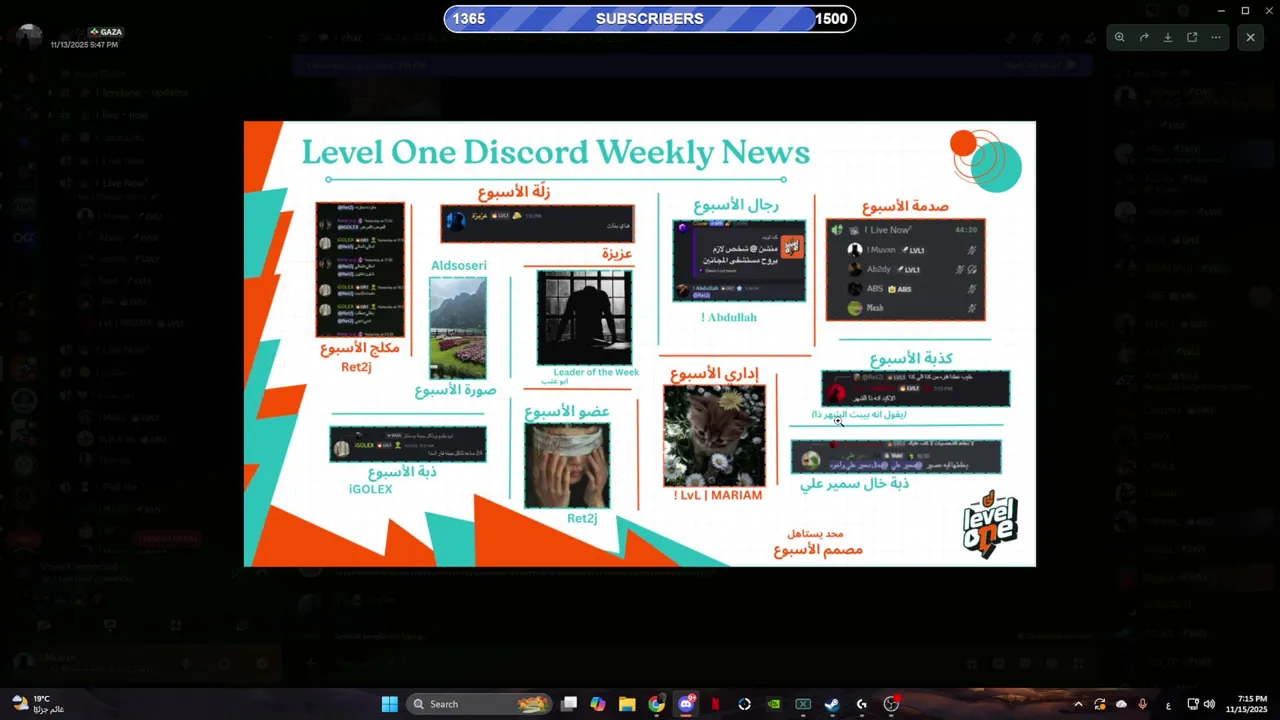Click the "Leader of the Week" caption
The image size is (1280, 720).
[596, 372]
